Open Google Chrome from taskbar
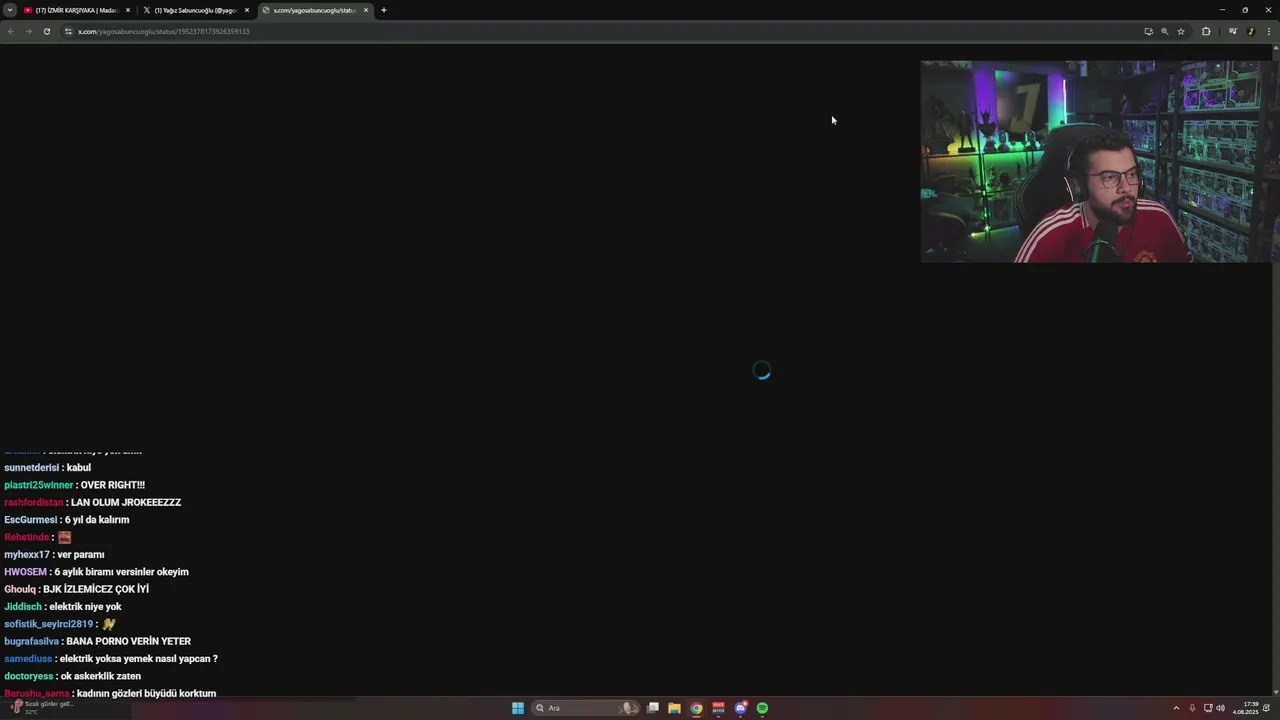1280x720 pixels. [x=696, y=708]
